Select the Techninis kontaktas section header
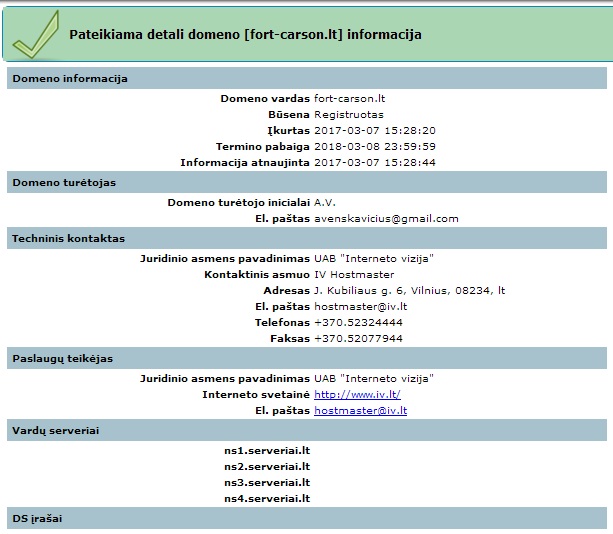Viewport: 613px width, 534px height. pos(307,238)
